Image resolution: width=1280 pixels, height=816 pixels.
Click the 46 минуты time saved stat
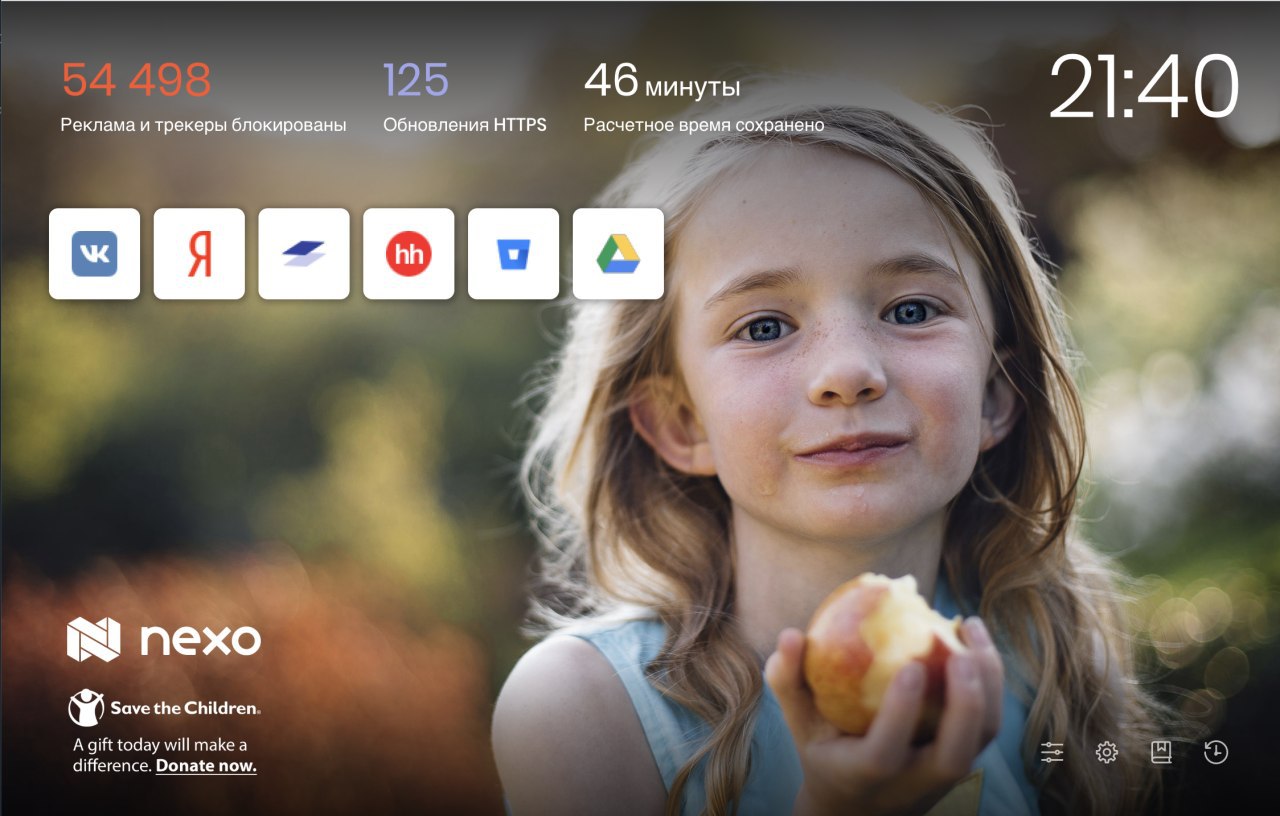(x=662, y=82)
